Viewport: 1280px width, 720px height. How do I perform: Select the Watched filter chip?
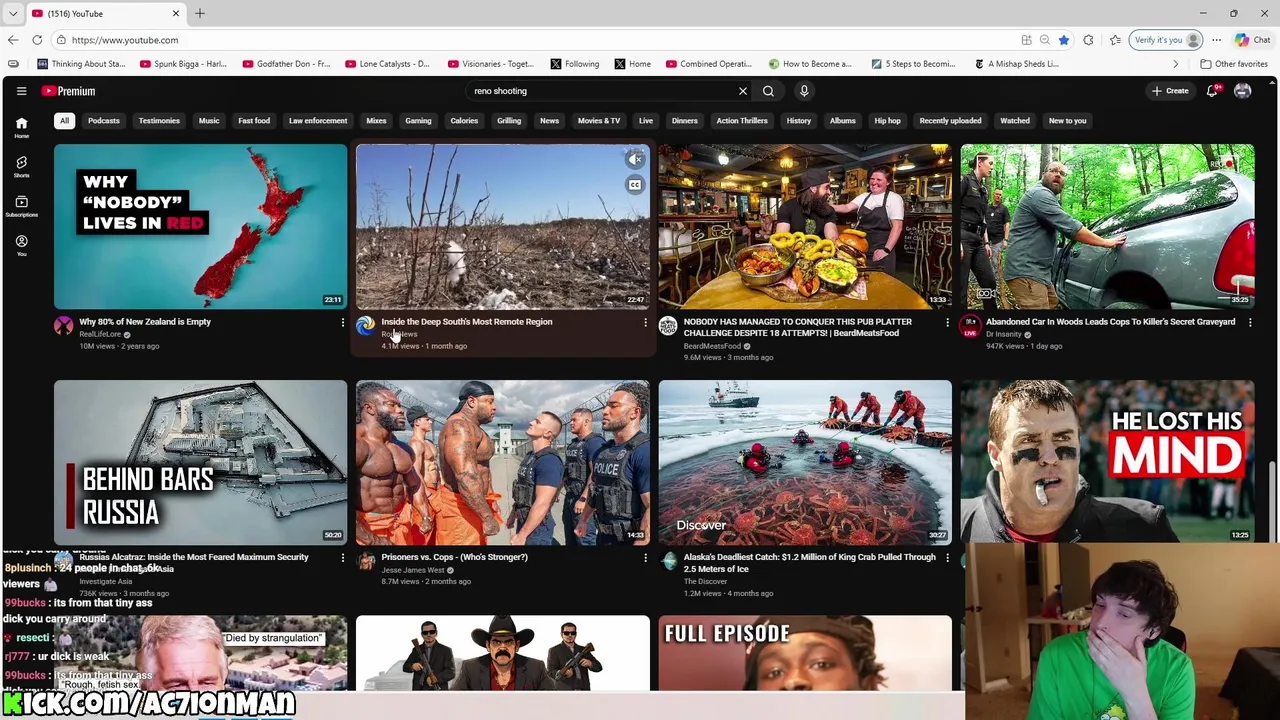(x=1014, y=121)
